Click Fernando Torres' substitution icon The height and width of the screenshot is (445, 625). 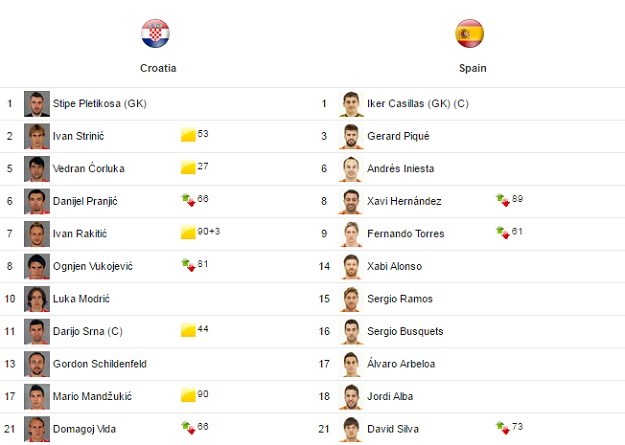(x=503, y=232)
